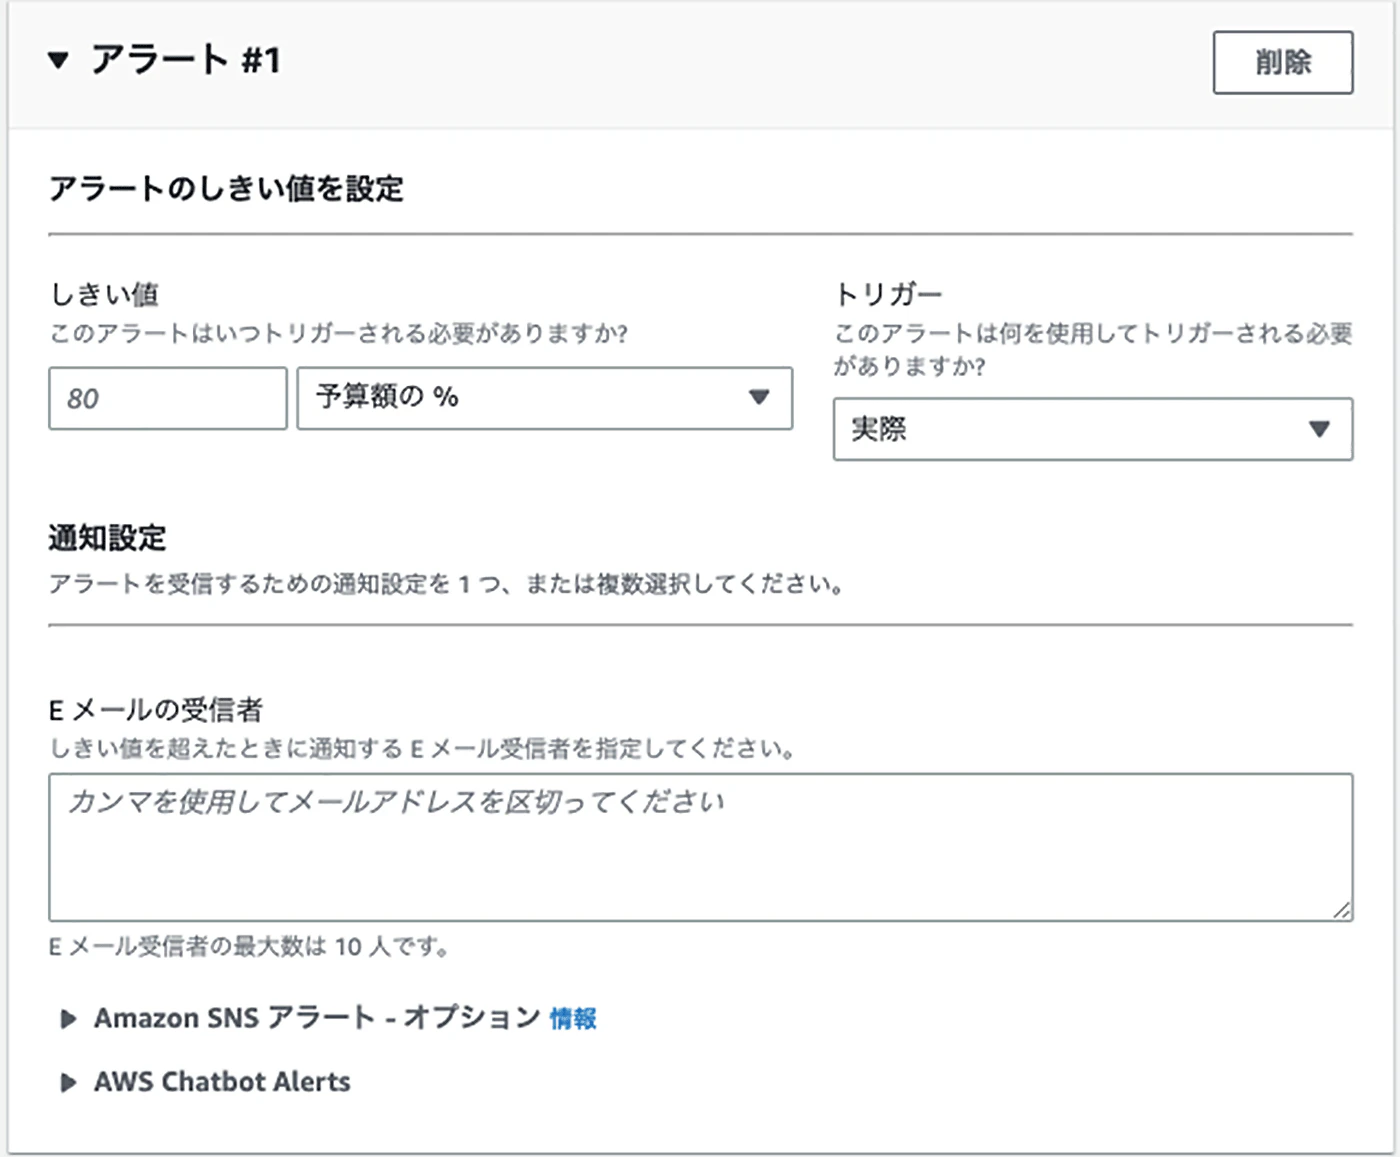This screenshot has height=1157, width=1400.
Task: Click the arrow icon of 予算額の % selector
Action: (759, 397)
